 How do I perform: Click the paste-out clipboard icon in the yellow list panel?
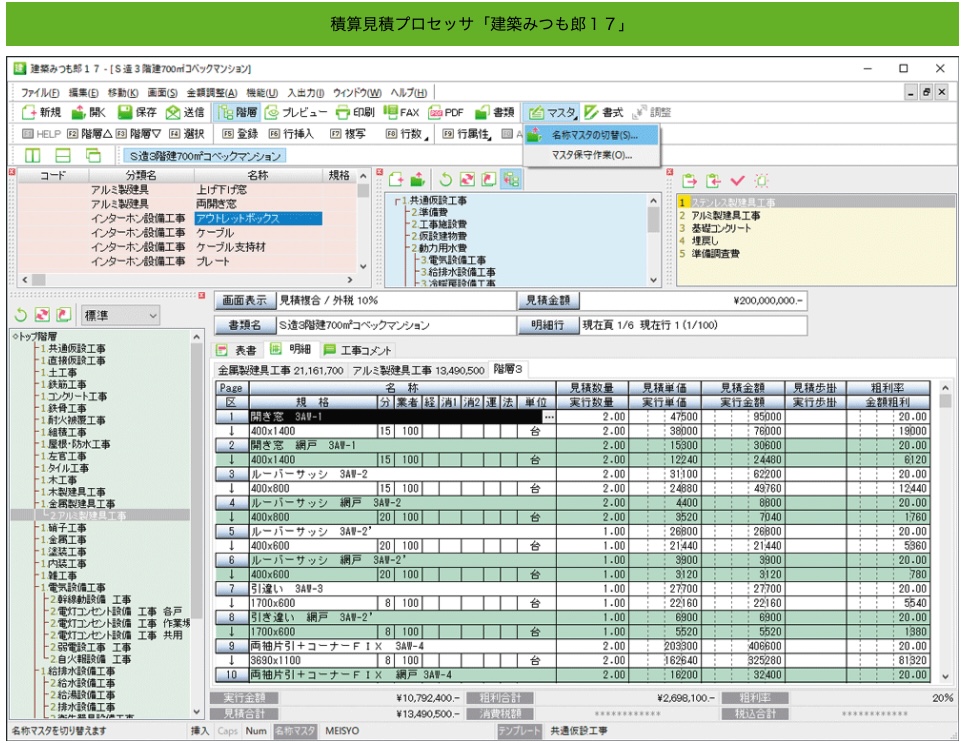(689, 181)
